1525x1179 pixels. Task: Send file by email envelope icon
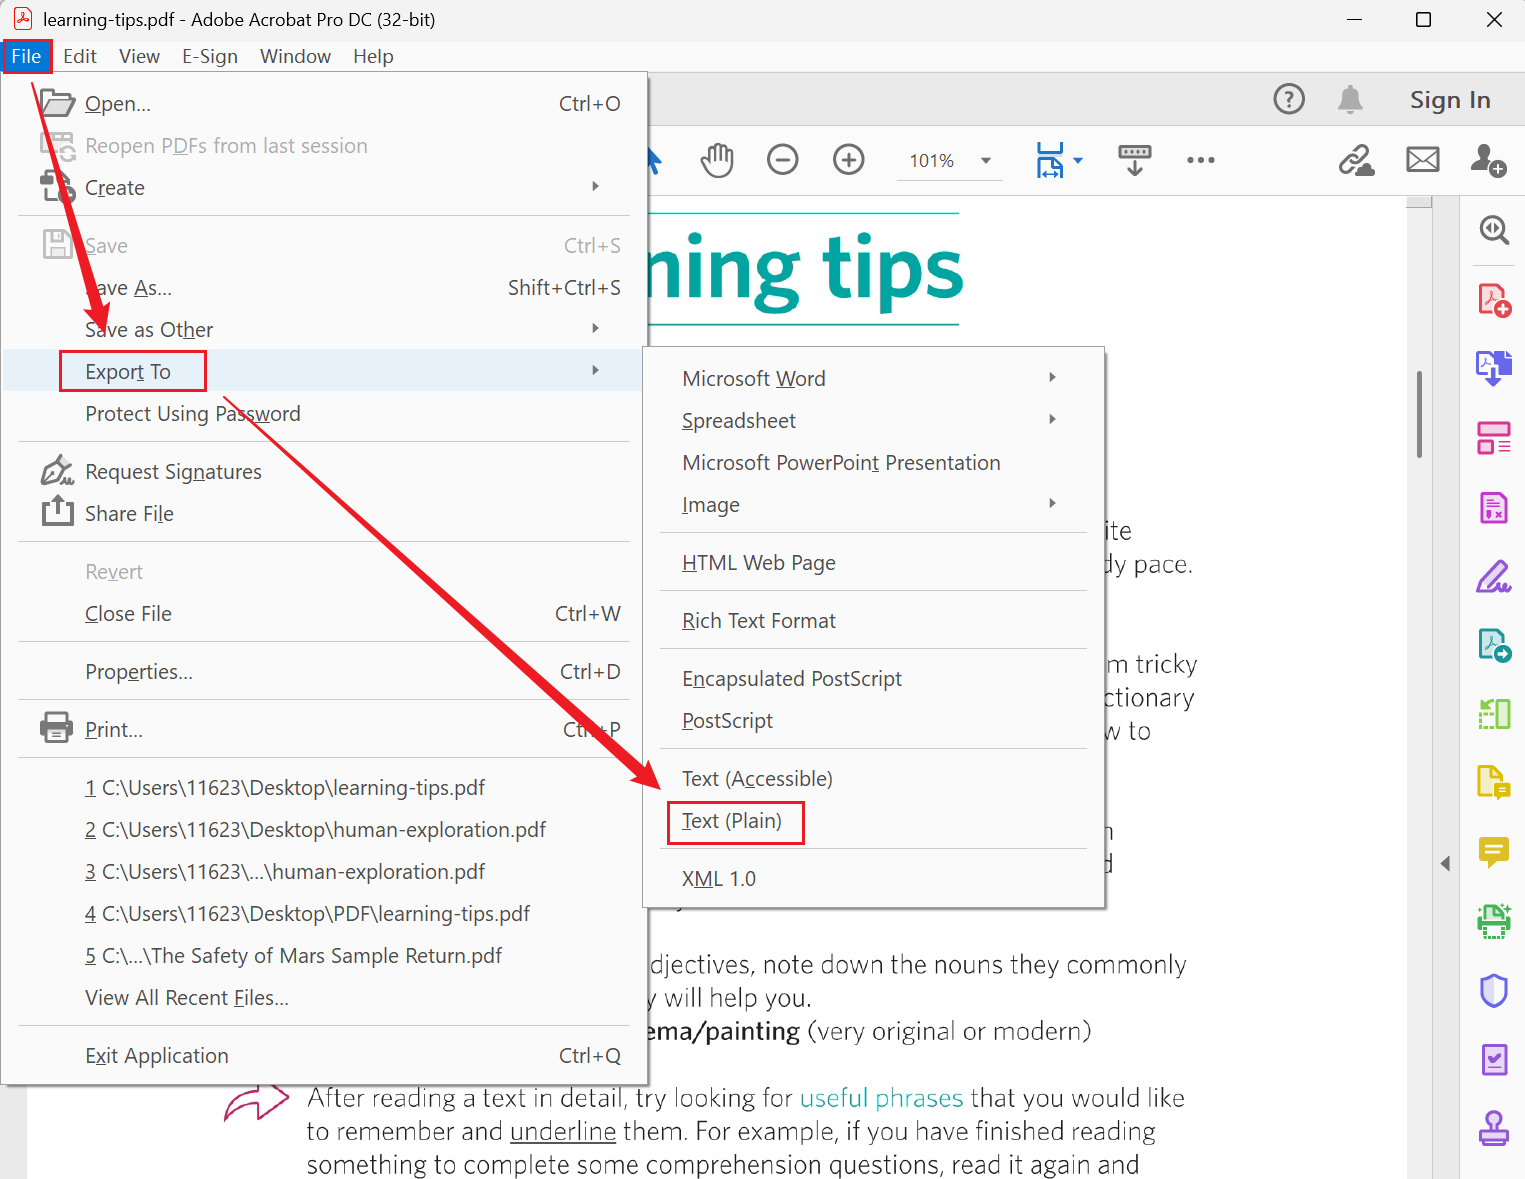tap(1422, 160)
